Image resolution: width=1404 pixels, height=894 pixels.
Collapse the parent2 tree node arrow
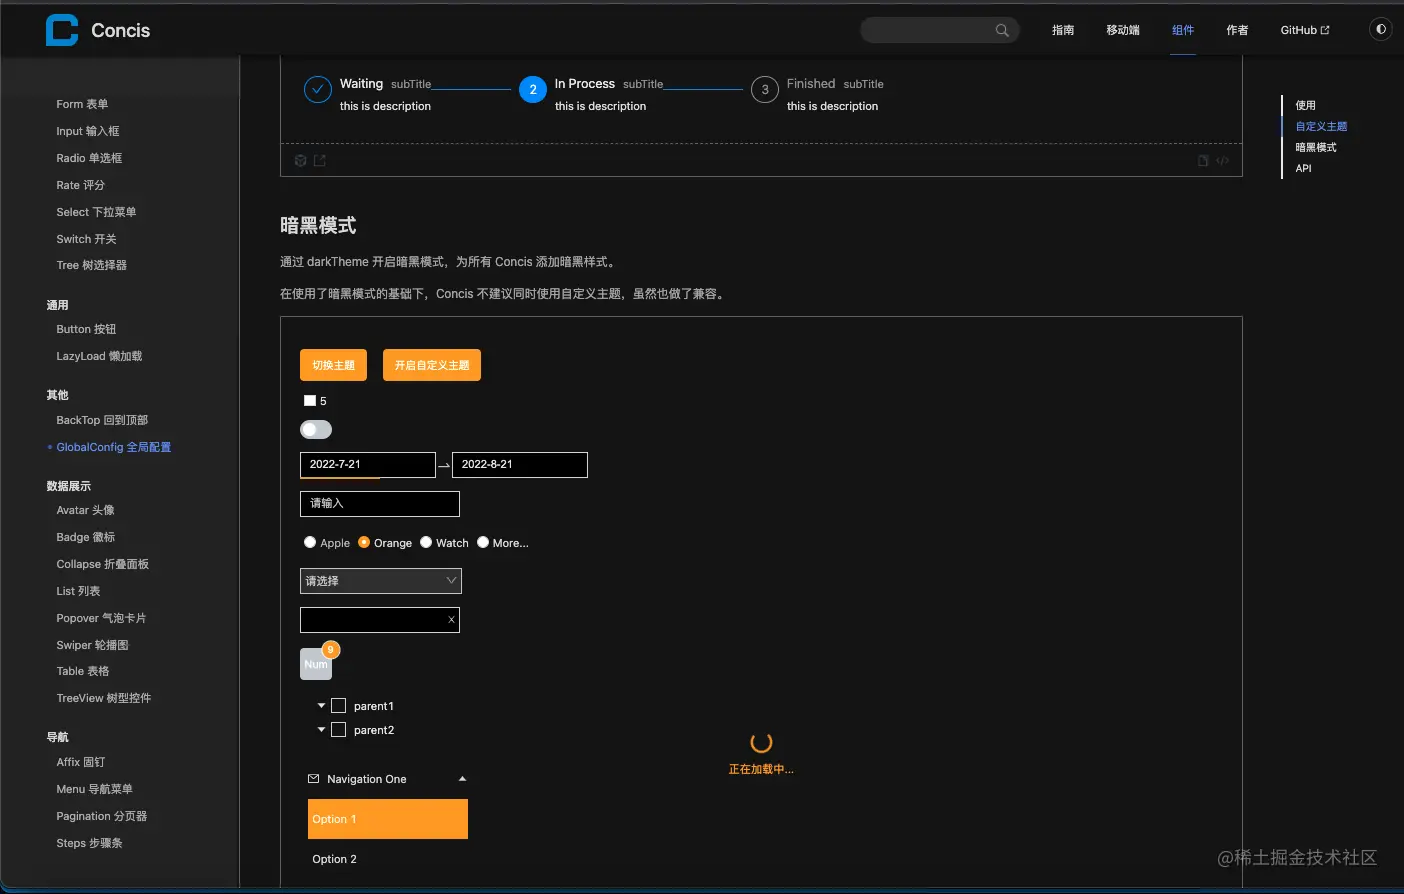[321, 730]
